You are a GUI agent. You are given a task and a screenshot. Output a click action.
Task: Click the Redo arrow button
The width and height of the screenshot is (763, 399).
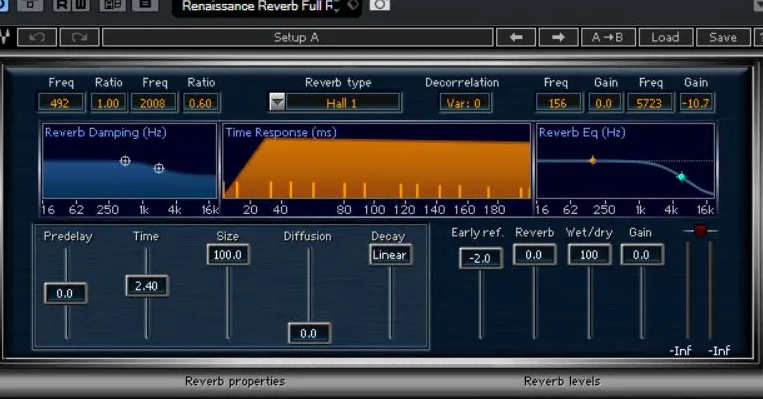79,37
